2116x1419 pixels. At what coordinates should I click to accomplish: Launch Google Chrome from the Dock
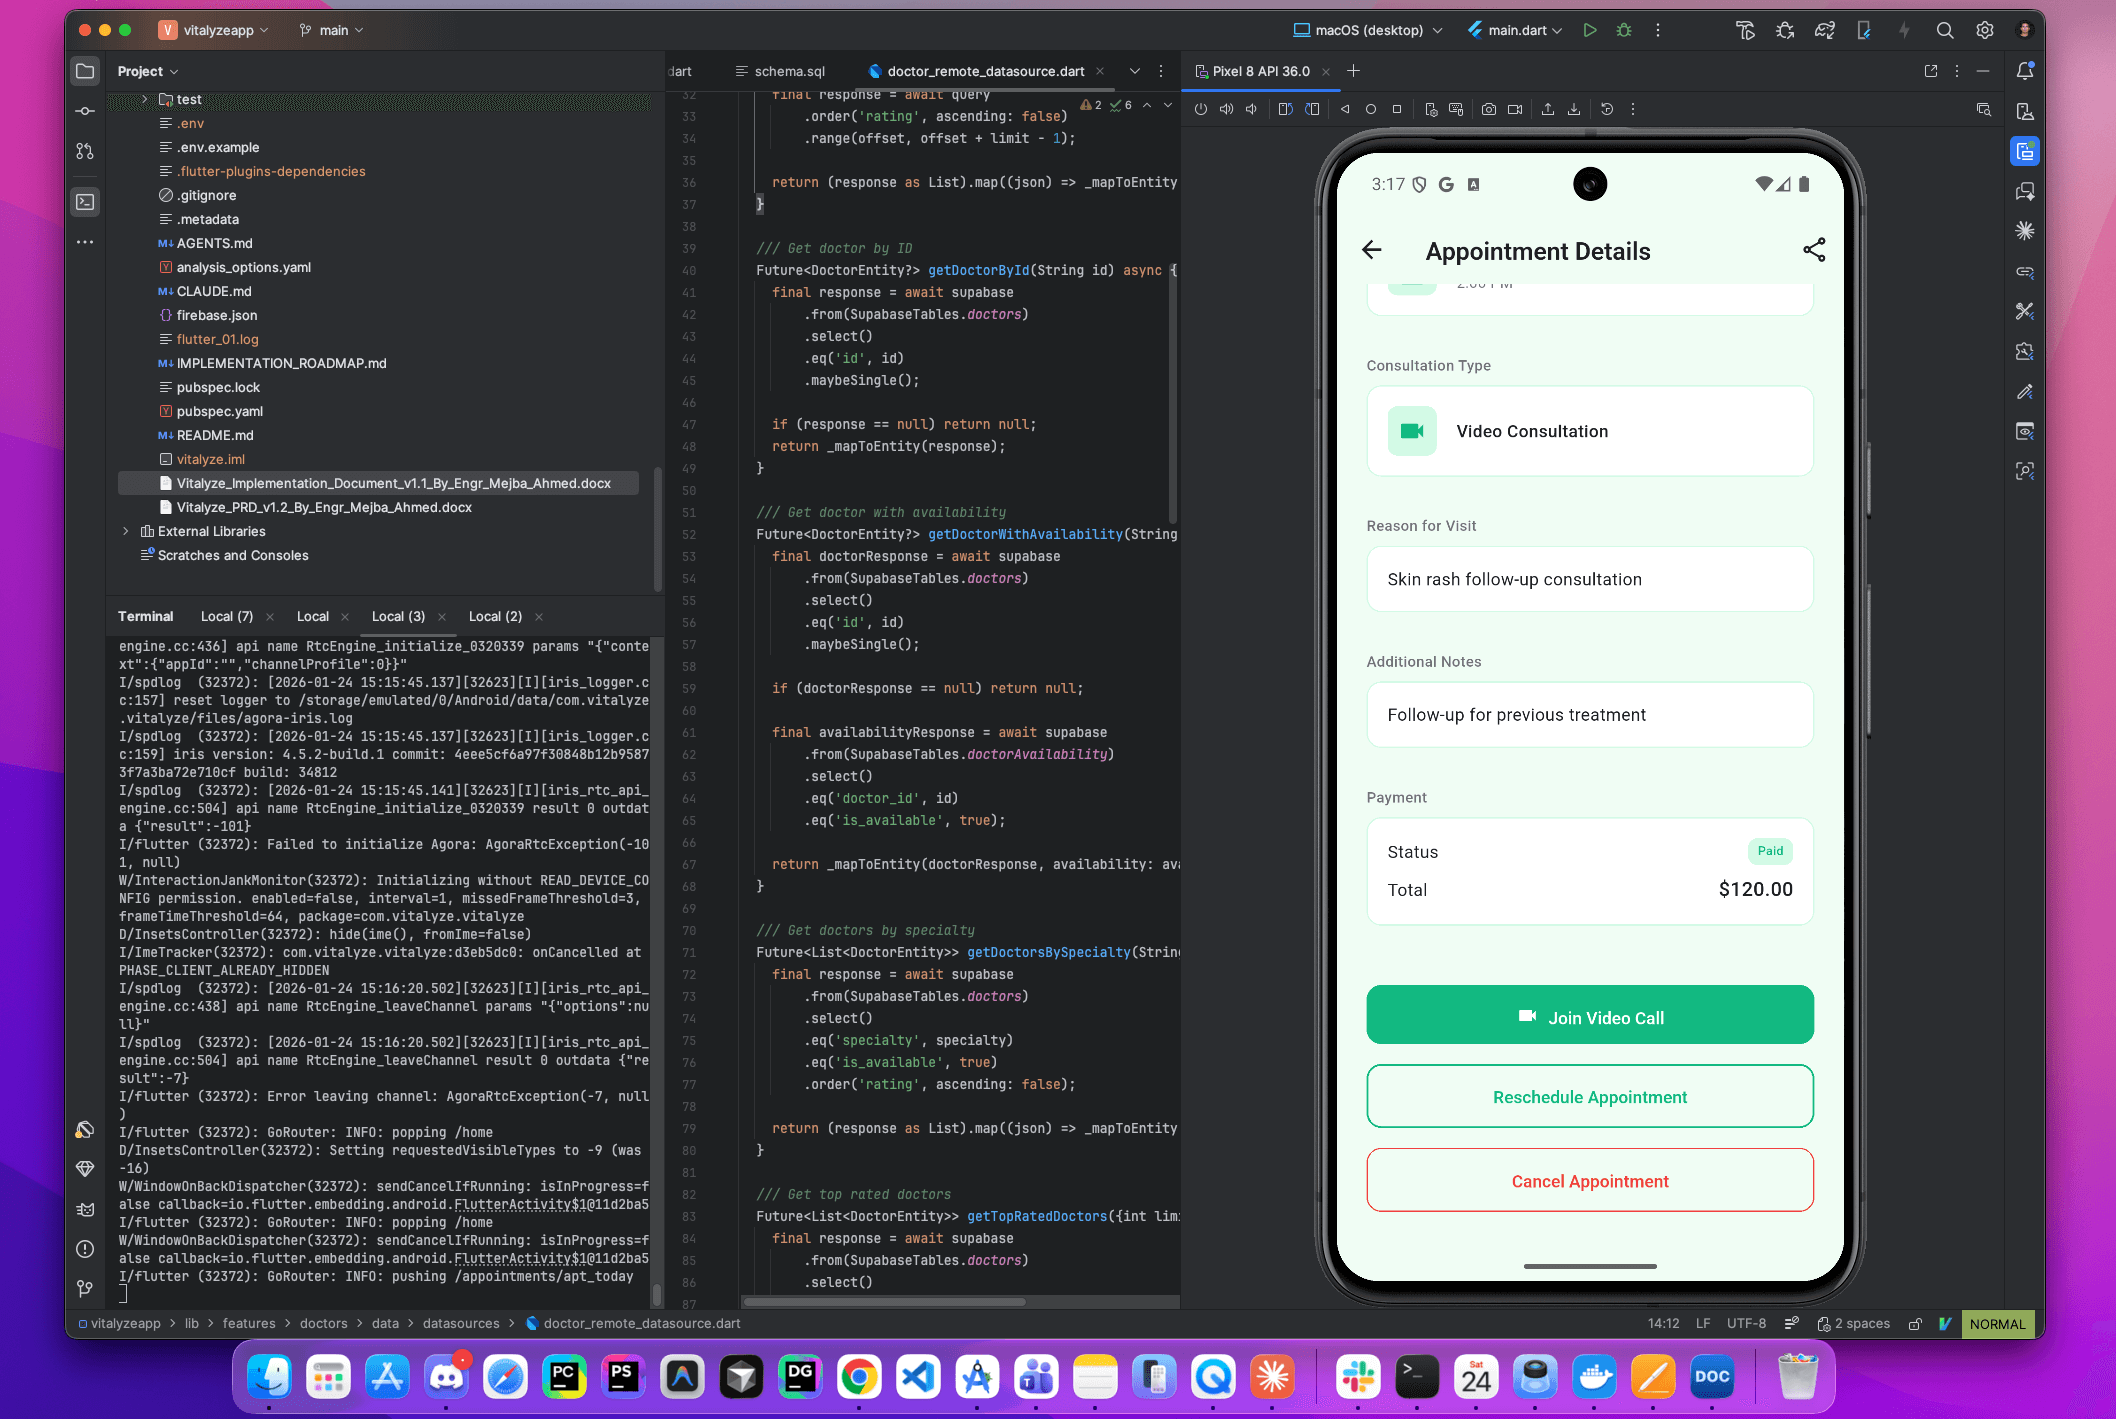point(859,1377)
